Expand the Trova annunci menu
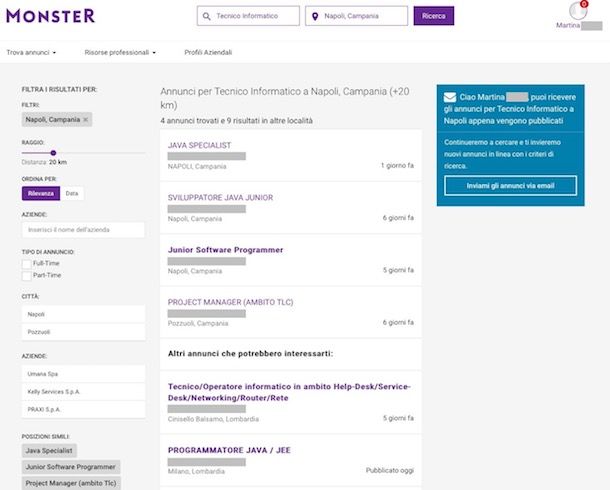This screenshot has height=490, width=610. point(31,52)
